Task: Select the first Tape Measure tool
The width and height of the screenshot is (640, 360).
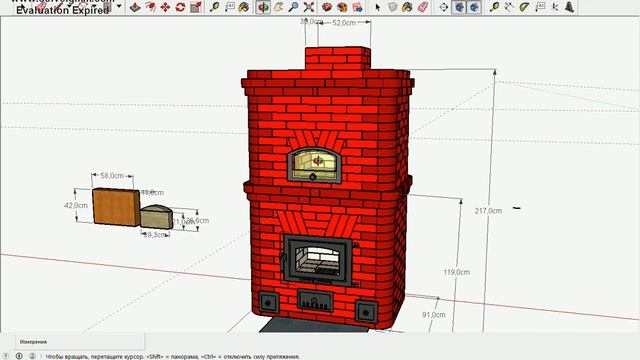Action: 214,7
